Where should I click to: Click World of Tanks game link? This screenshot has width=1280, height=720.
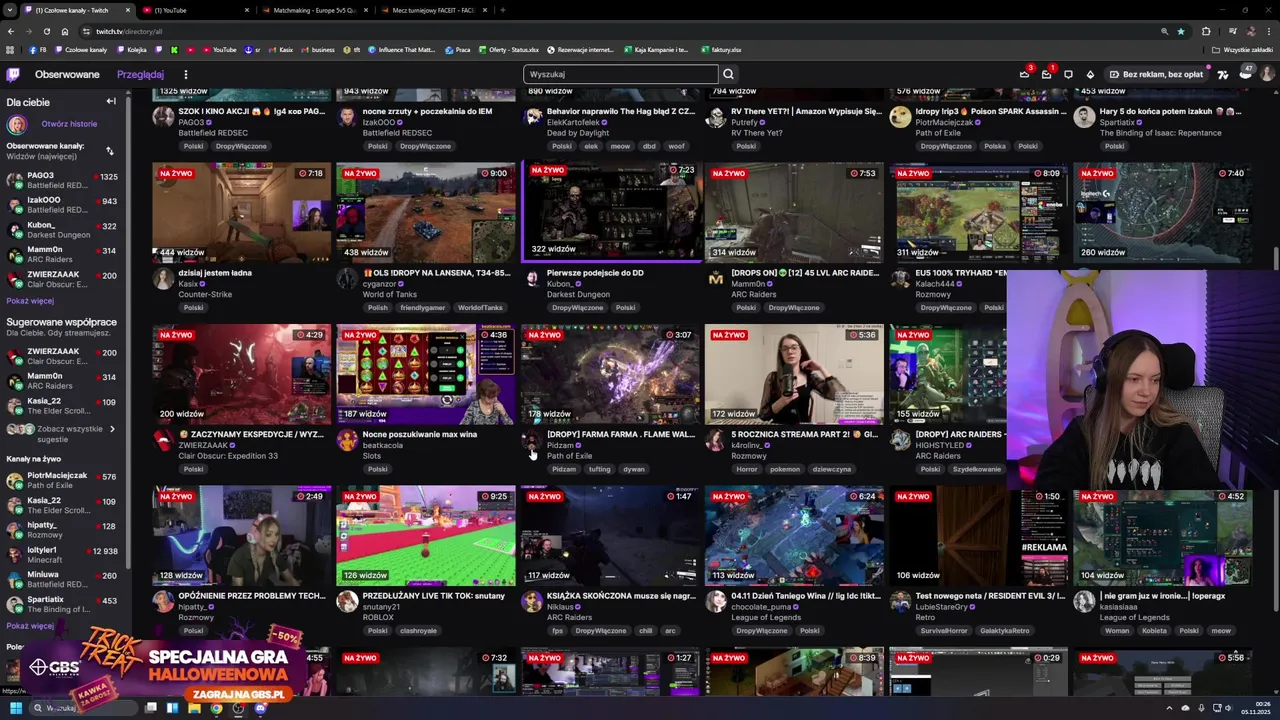pyautogui.click(x=389, y=294)
